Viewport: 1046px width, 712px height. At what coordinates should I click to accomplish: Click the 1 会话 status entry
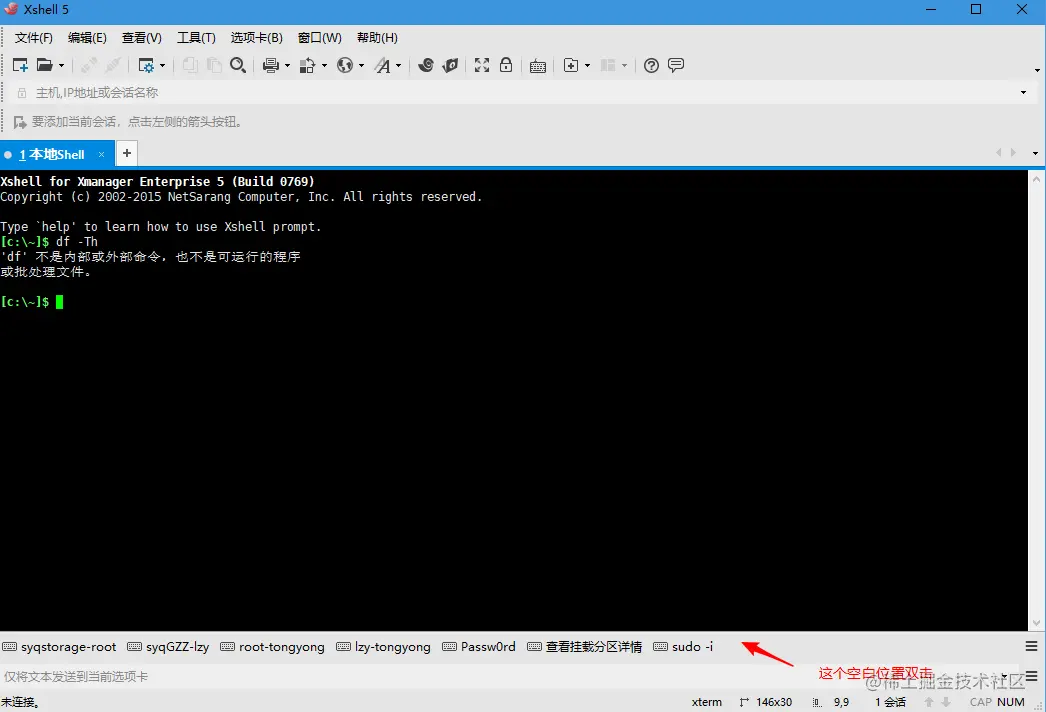891,702
